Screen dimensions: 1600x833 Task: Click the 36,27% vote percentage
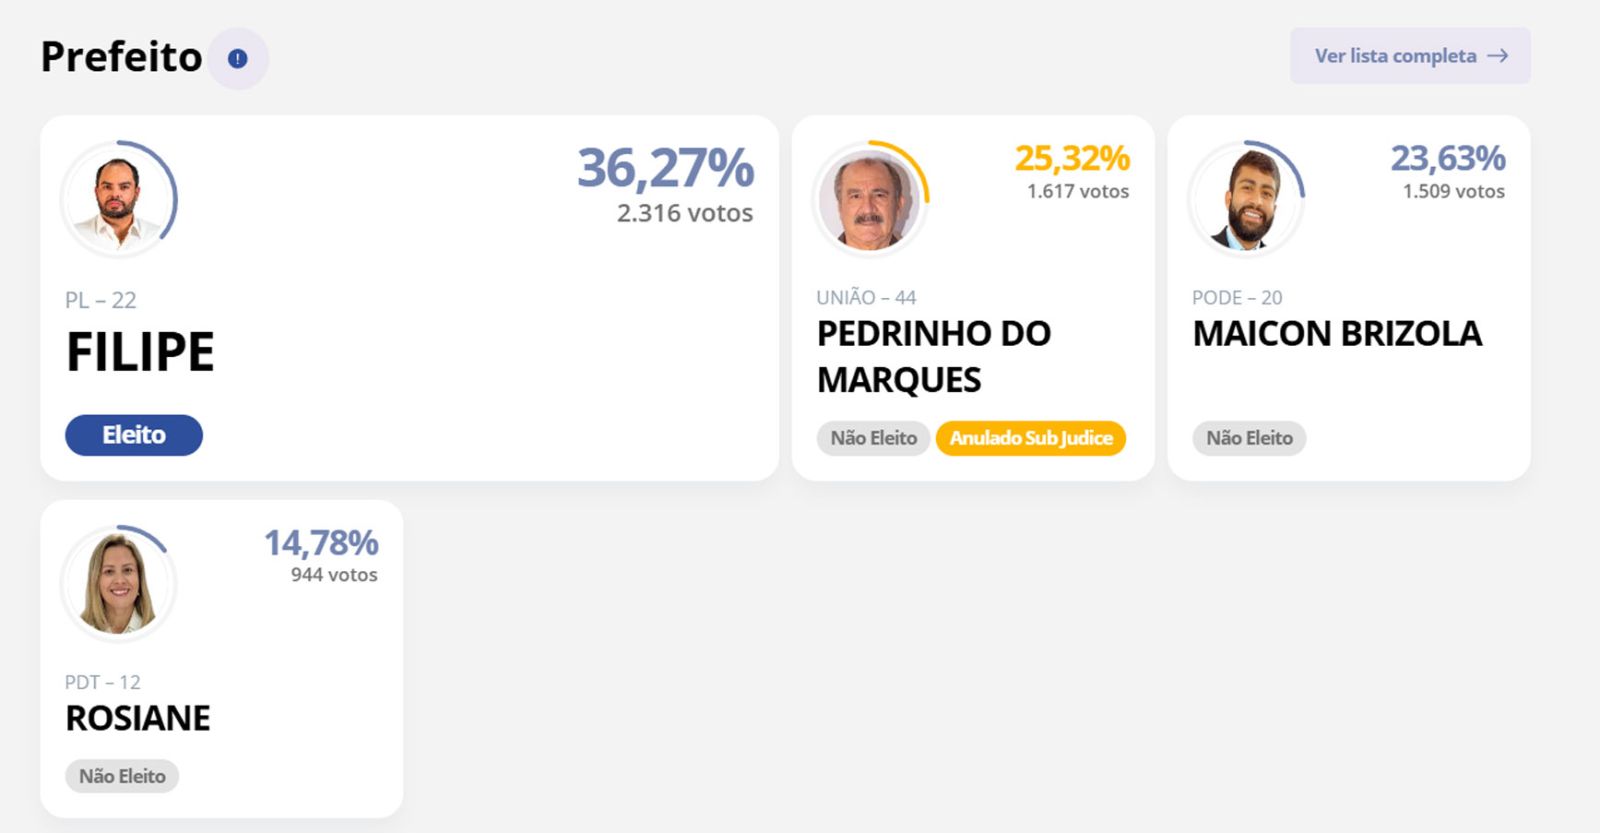pyautogui.click(x=665, y=168)
